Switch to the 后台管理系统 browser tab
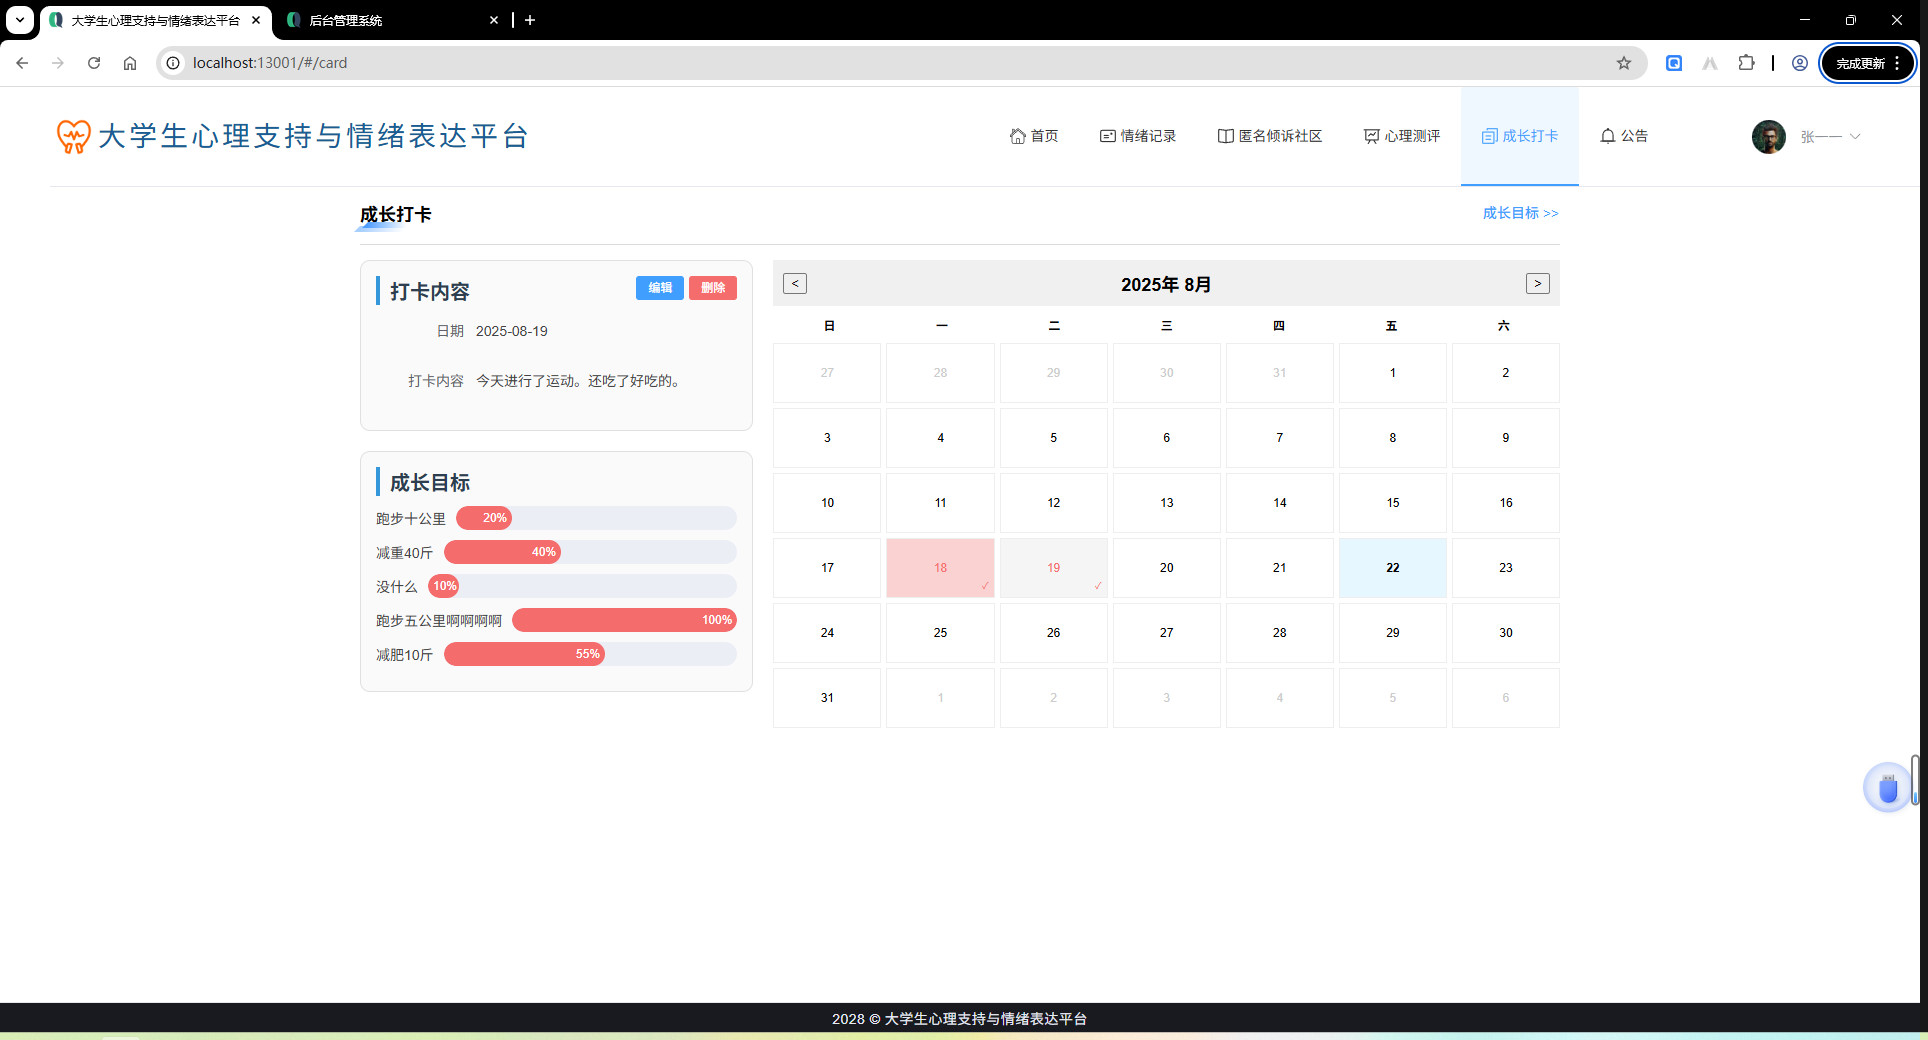Image resolution: width=1928 pixels, height=1040 pixels. 390,20
